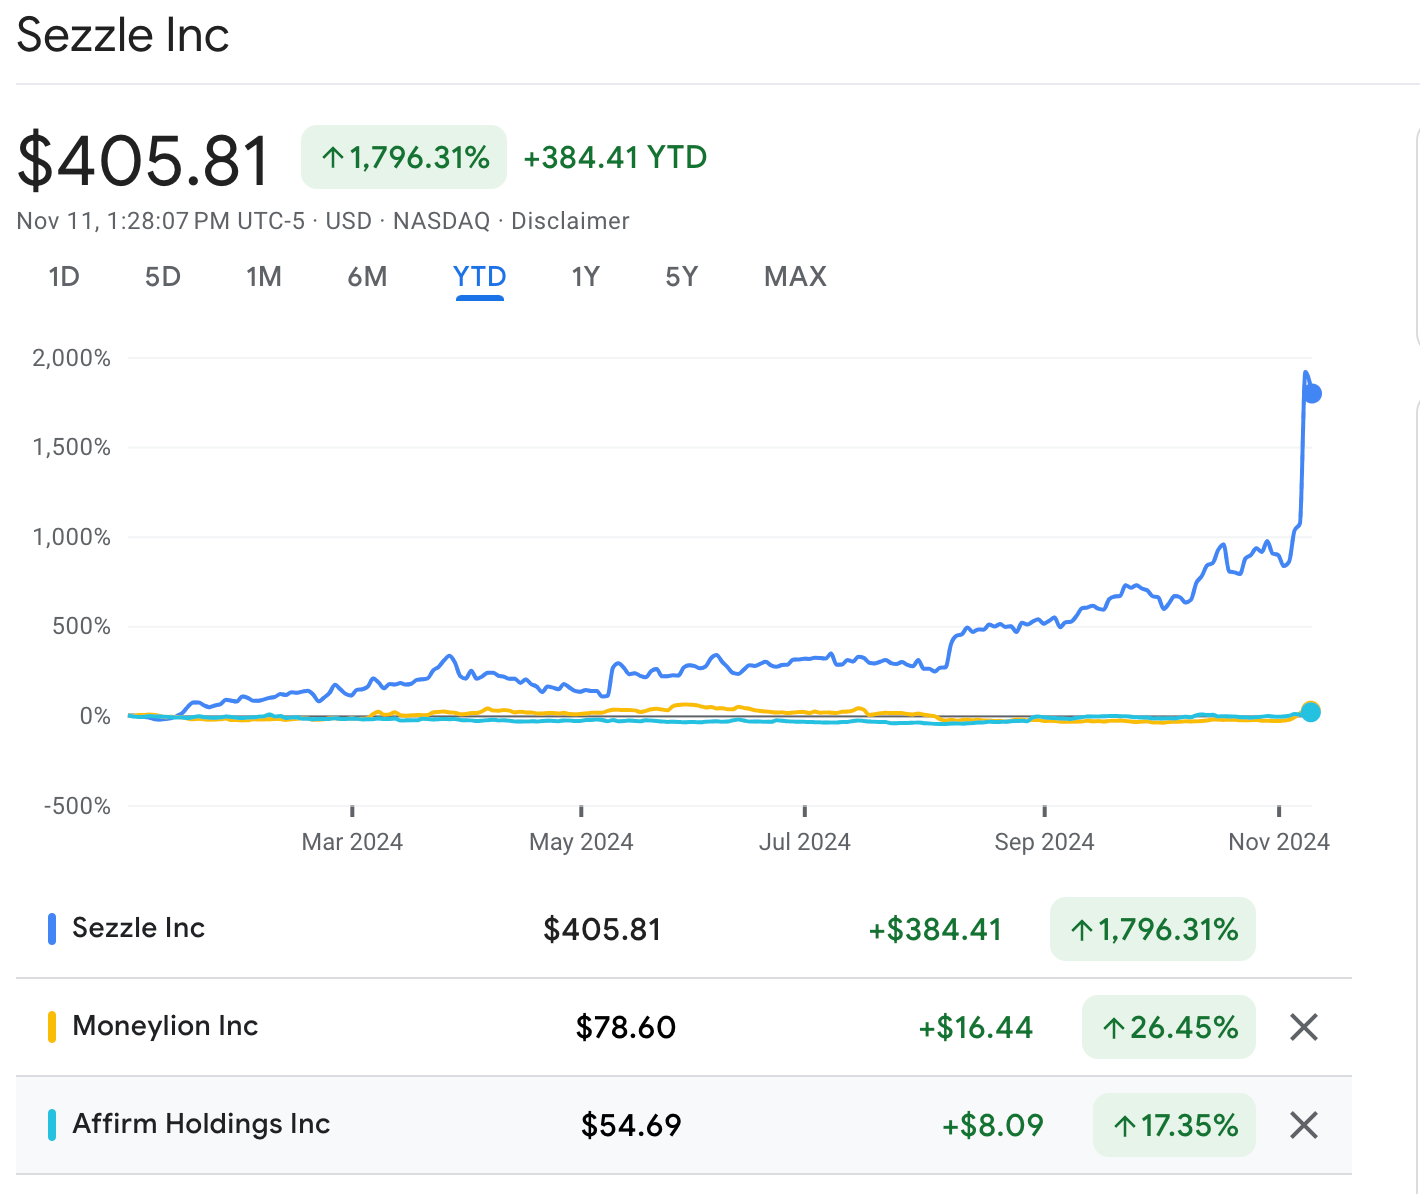Click the Affirm Holdings teal color marker

[52, 1125]
